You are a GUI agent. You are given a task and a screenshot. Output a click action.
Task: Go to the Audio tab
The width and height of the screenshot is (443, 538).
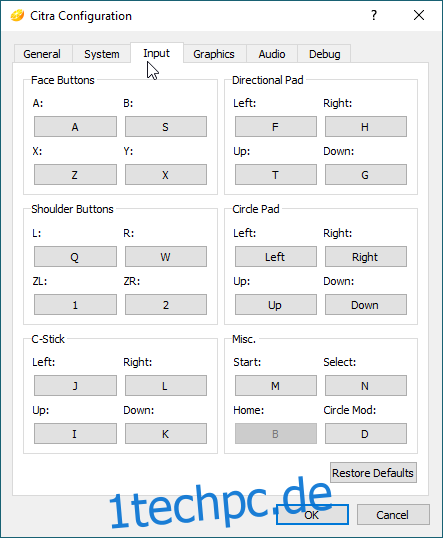(272, 54)
